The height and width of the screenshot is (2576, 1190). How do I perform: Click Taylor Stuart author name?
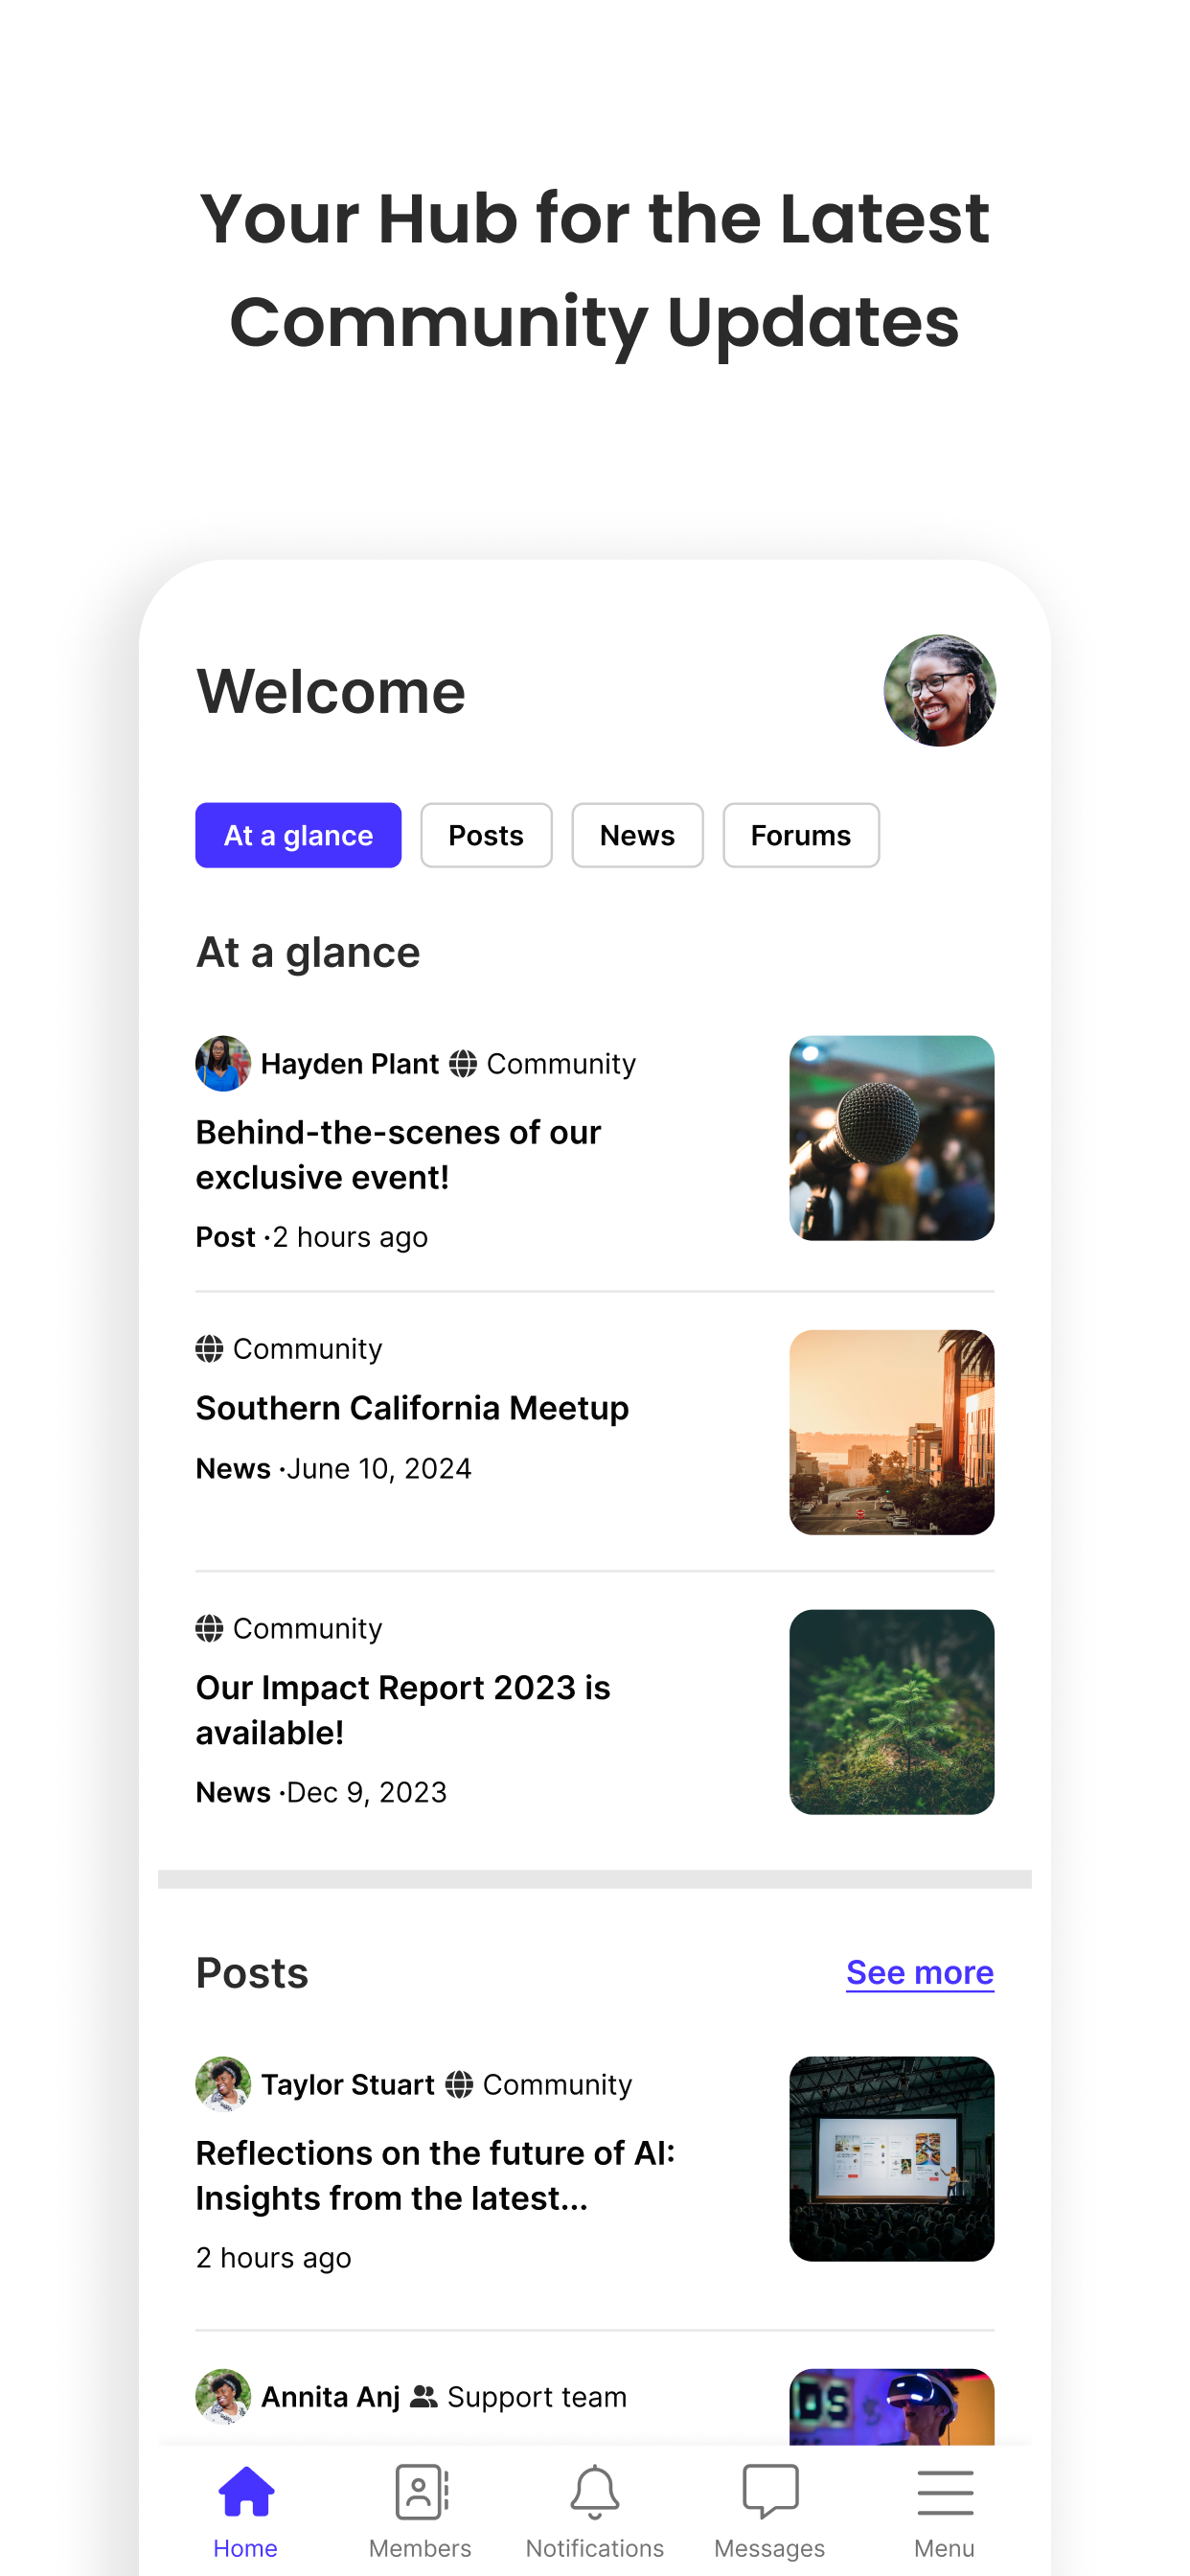(348, 2085)
